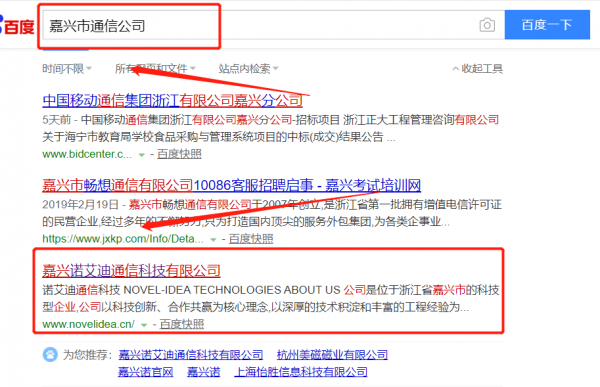Open 嘉兴诺艾迪通信科技有限公司 result title
This screenshot has height=387, width=600.
click(x=131, y=271)
